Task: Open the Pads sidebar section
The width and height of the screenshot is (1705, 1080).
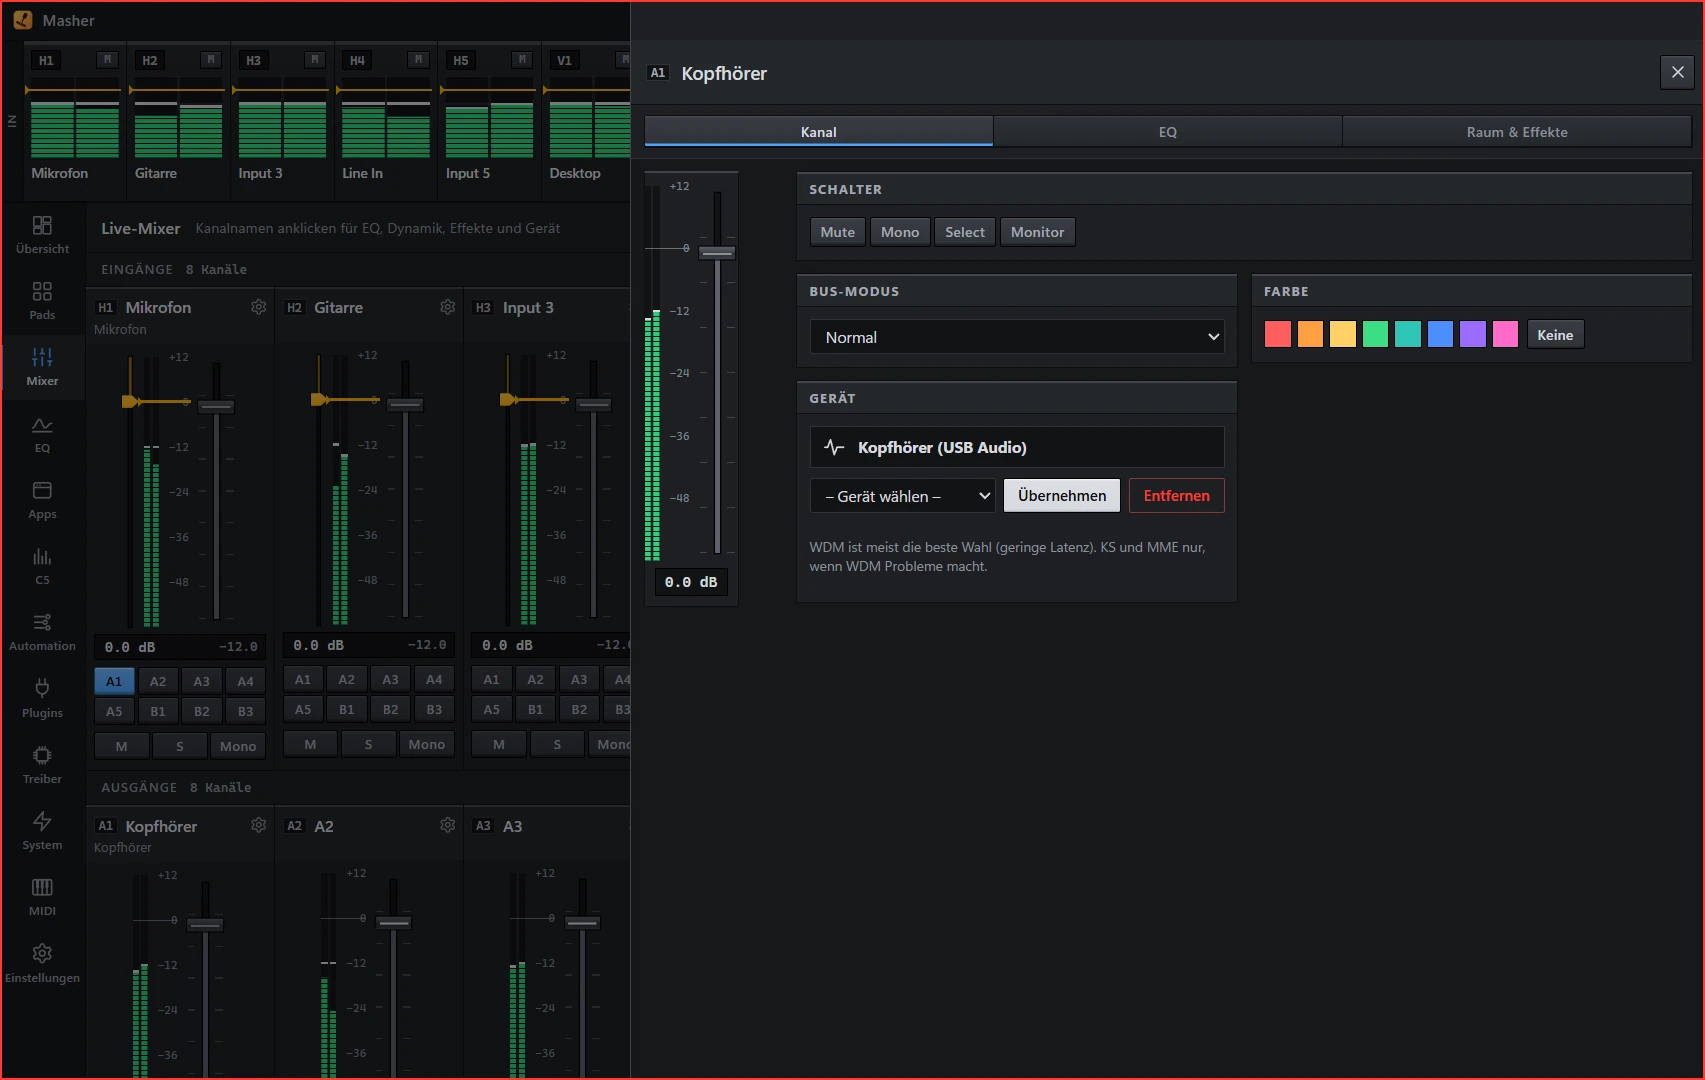Action: pos(42,301)
